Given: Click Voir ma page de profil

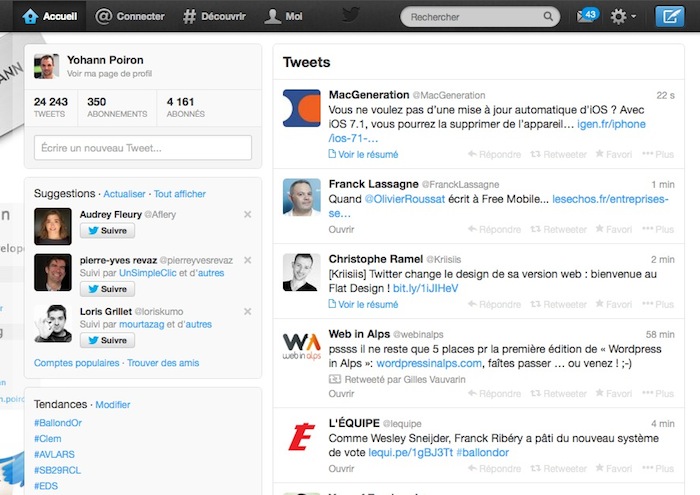Looking at the screenshot, I should pyautogui.click(x=109, y=74).
